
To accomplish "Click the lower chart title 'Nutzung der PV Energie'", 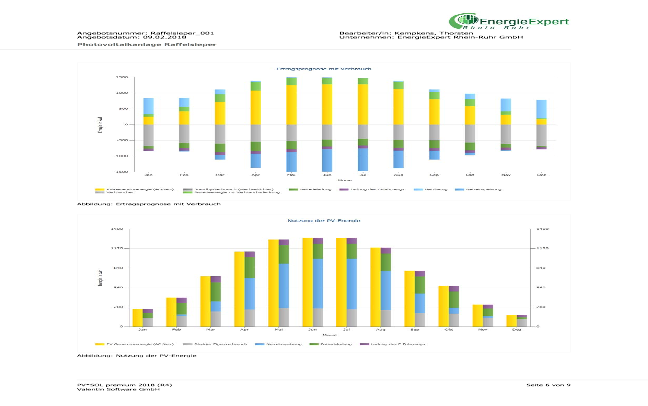I will pyautogui.click(x=324, y=219).
